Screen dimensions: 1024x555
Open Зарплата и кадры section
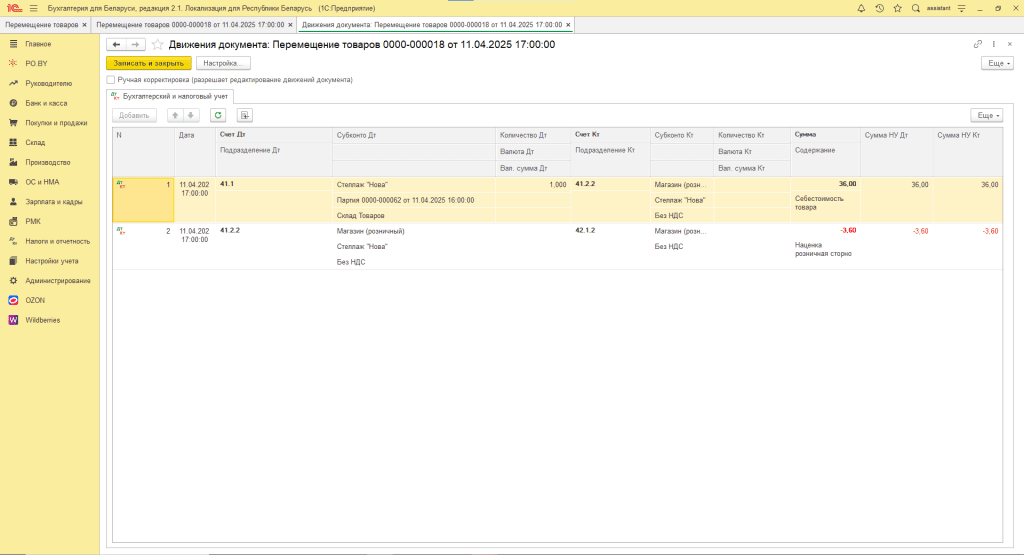click(x=53, y=202)
